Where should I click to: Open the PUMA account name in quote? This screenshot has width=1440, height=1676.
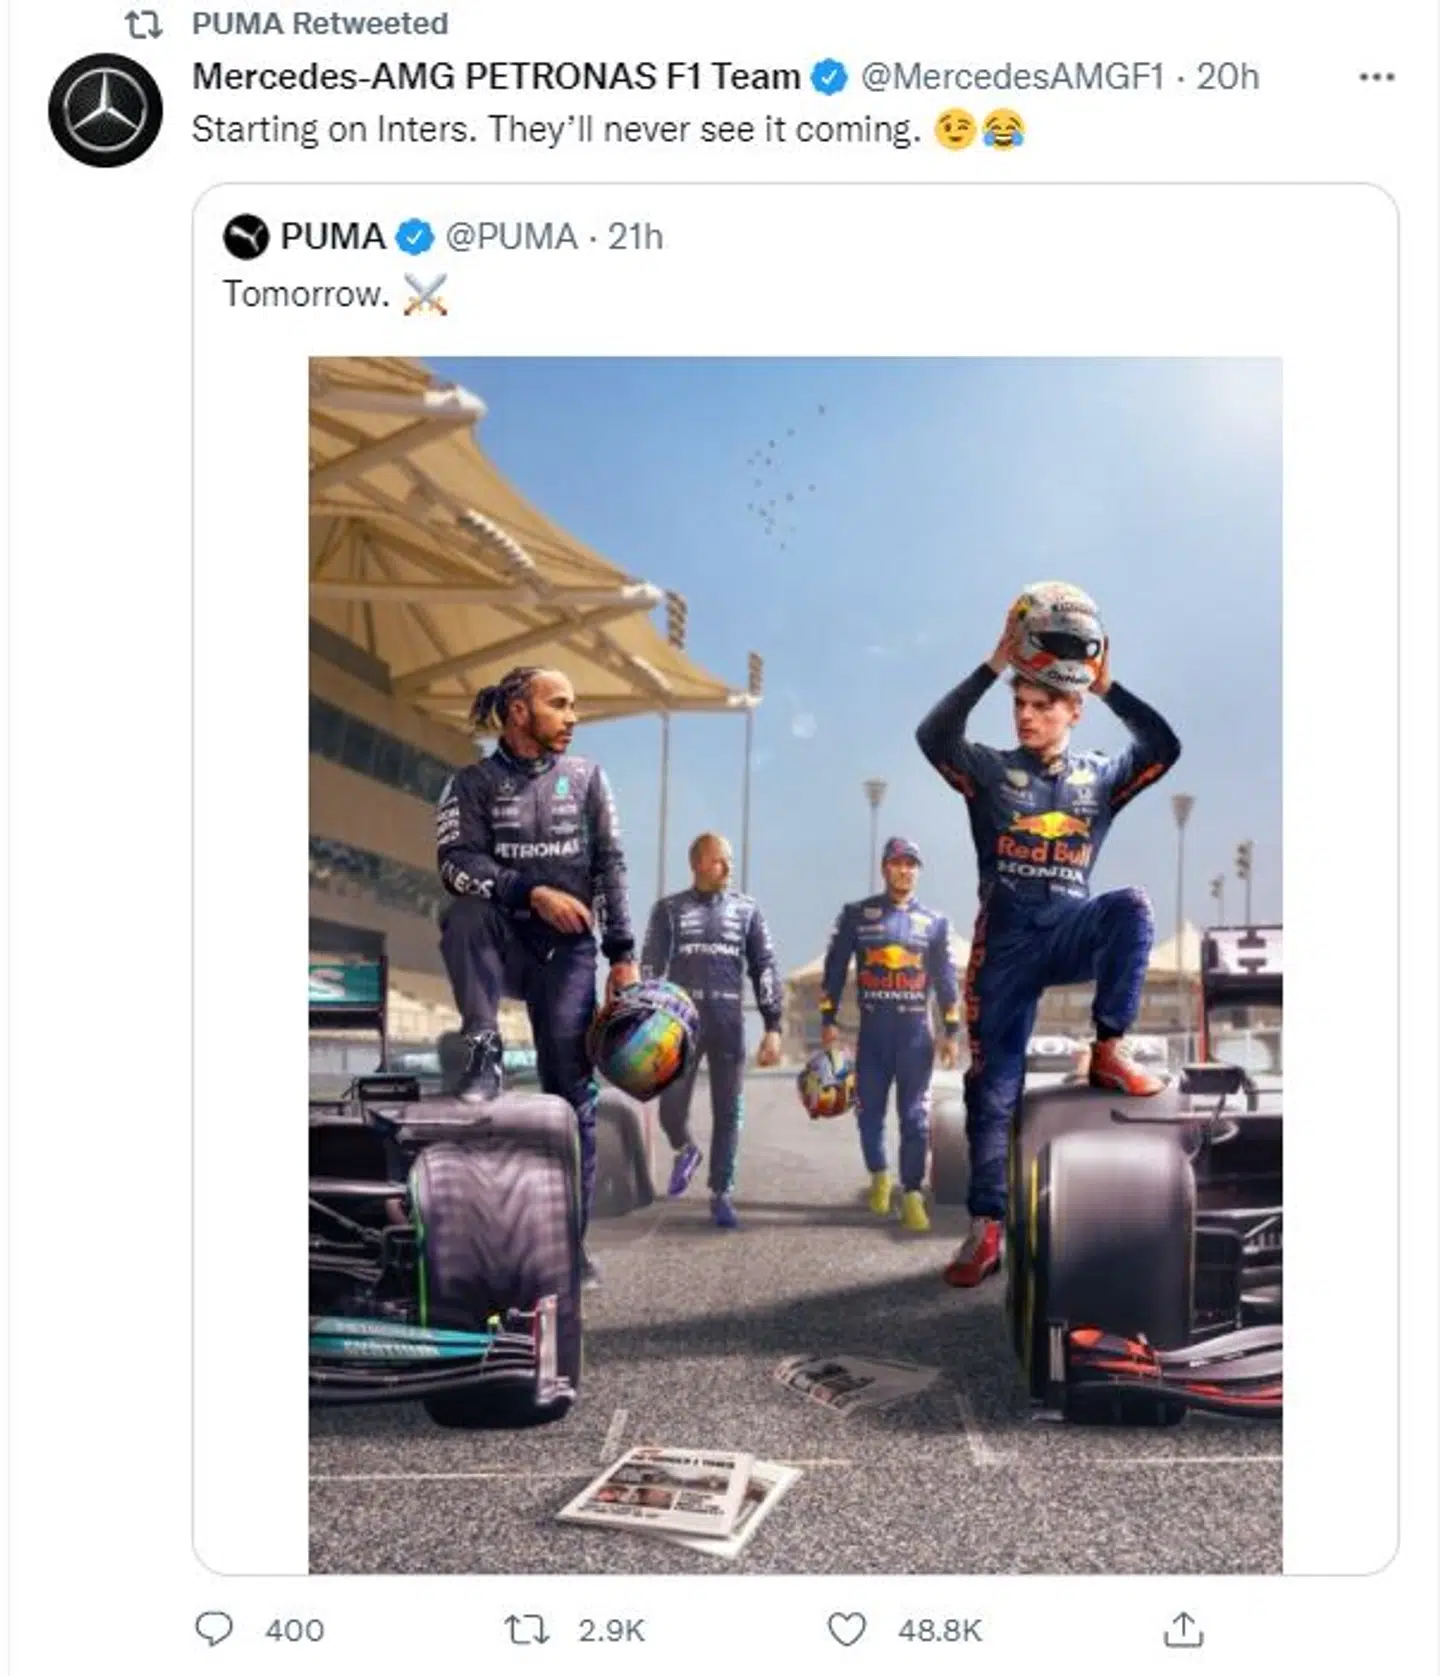332,237
